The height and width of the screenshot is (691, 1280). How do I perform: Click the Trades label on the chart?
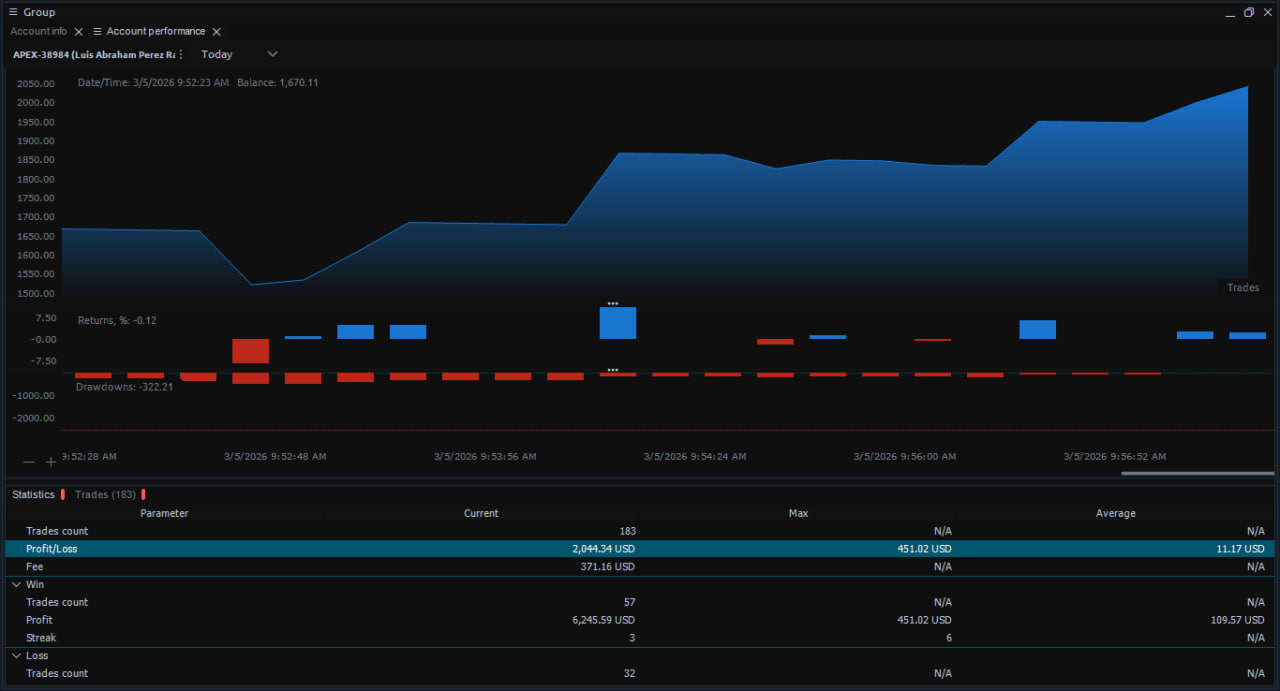(x=1243, y=288)
